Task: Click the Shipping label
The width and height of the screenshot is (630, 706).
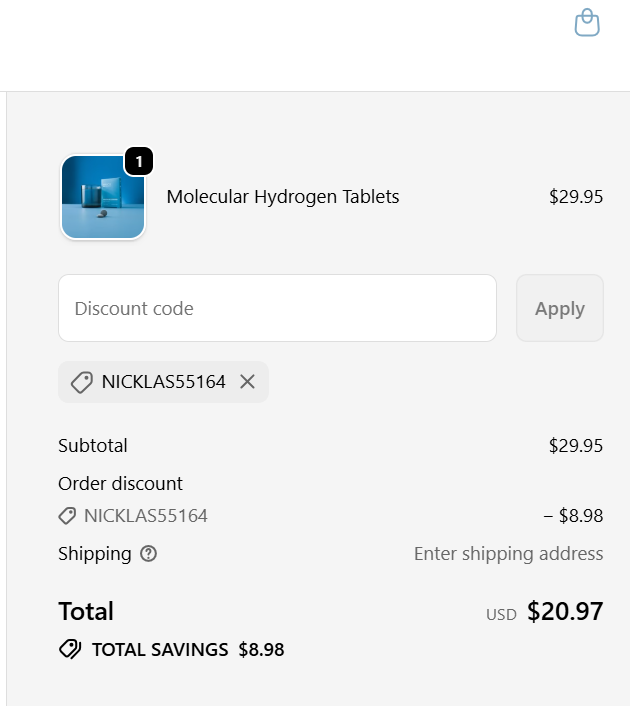Action: click(x=95, y=554)
